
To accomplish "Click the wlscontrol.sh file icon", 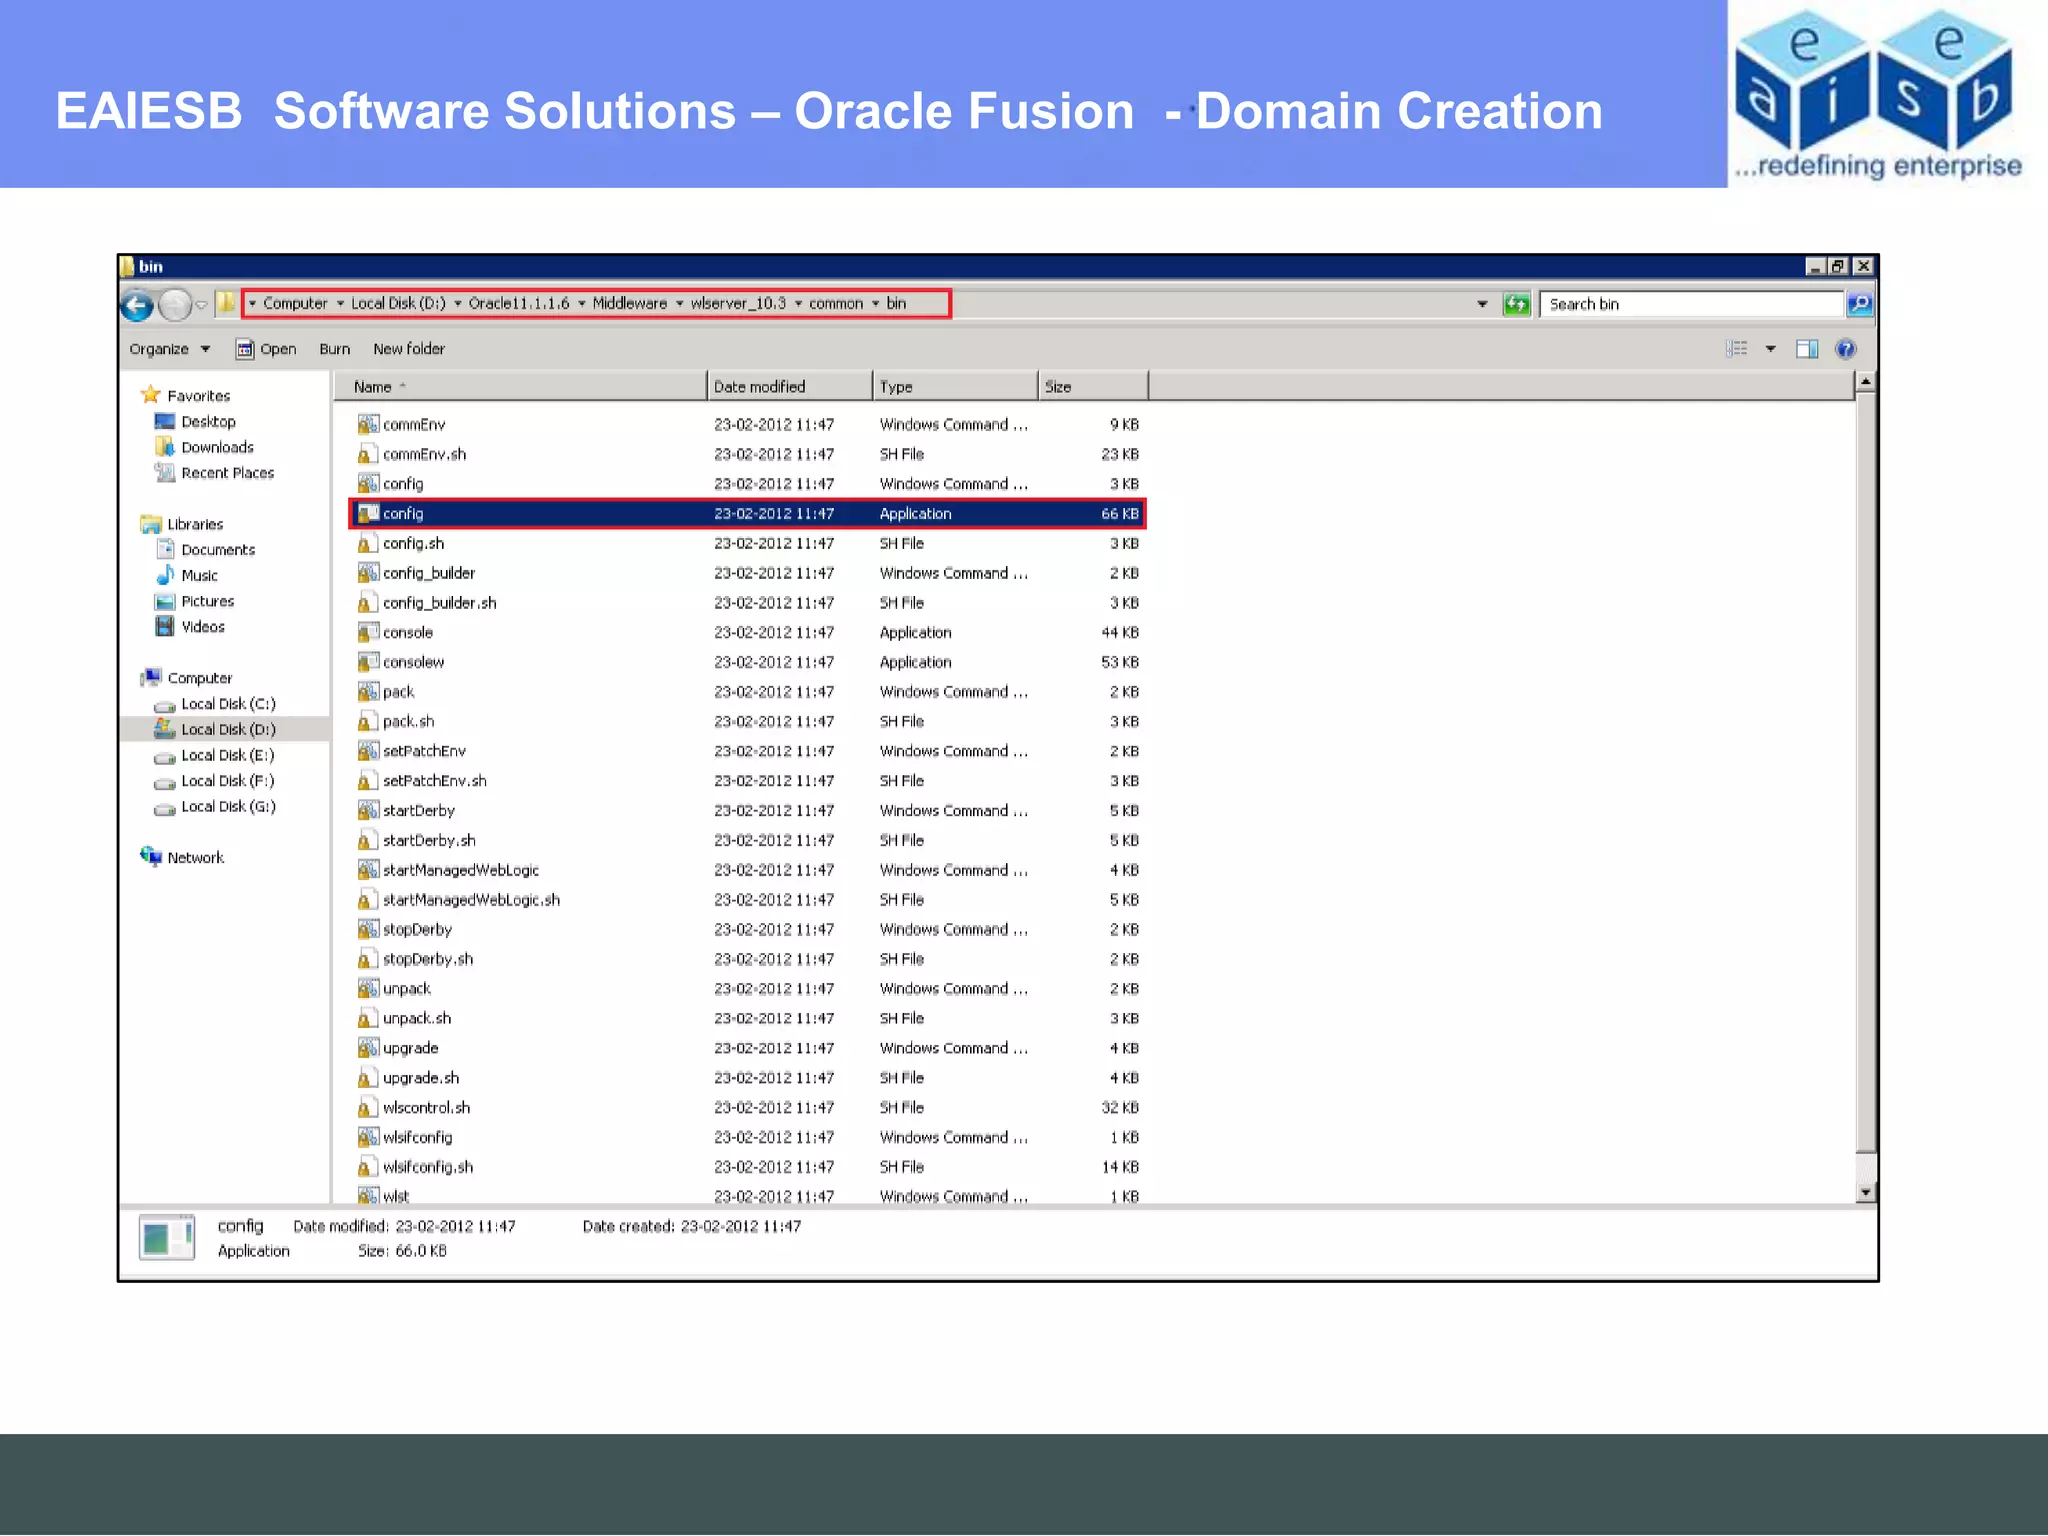I will (x=367, y=1108).
